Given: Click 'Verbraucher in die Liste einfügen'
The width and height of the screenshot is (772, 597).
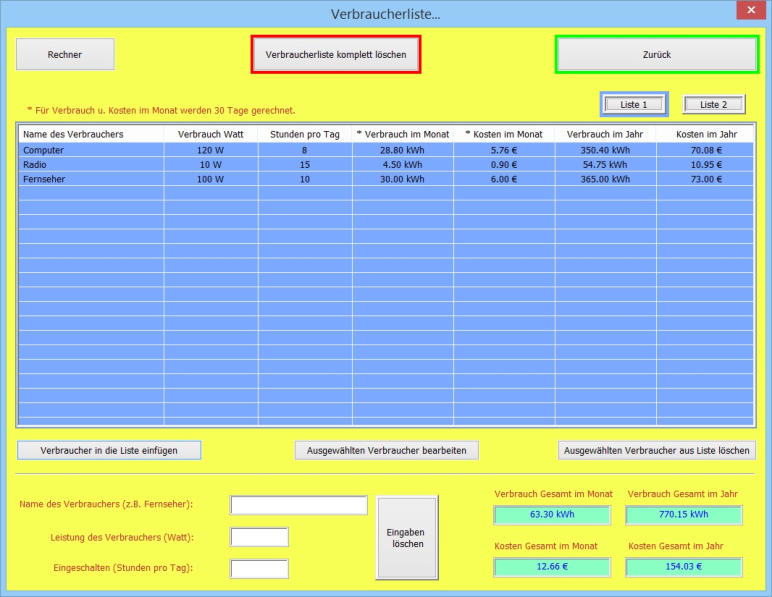Looking at the screenshot, I should [109, 450].
